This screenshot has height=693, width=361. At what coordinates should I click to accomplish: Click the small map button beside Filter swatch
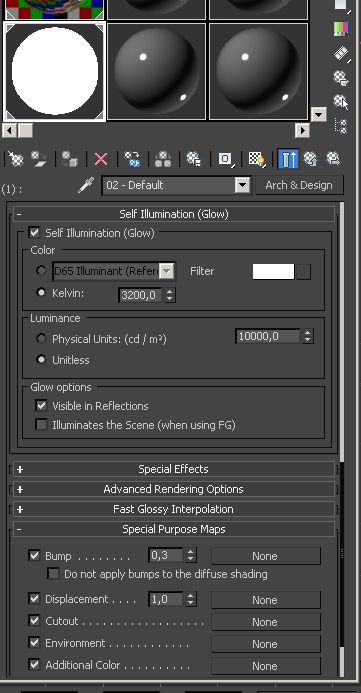(x=304, y=272)
